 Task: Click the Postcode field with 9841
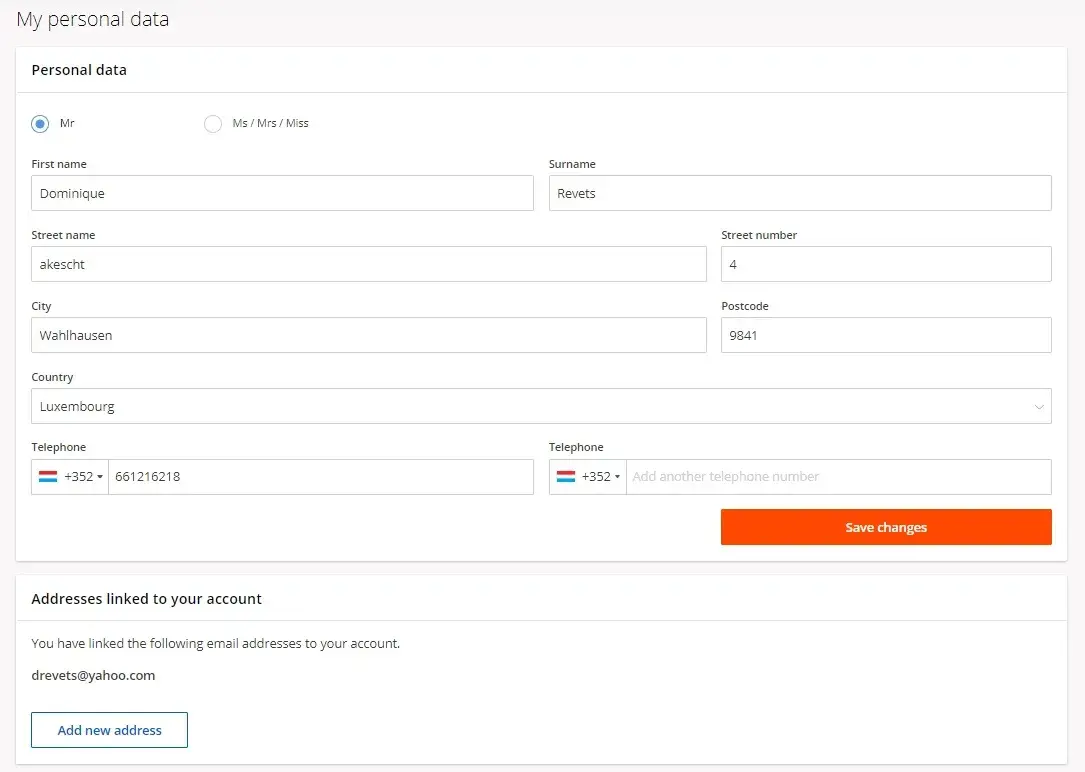pyautogui.click(x=885, y=336)
